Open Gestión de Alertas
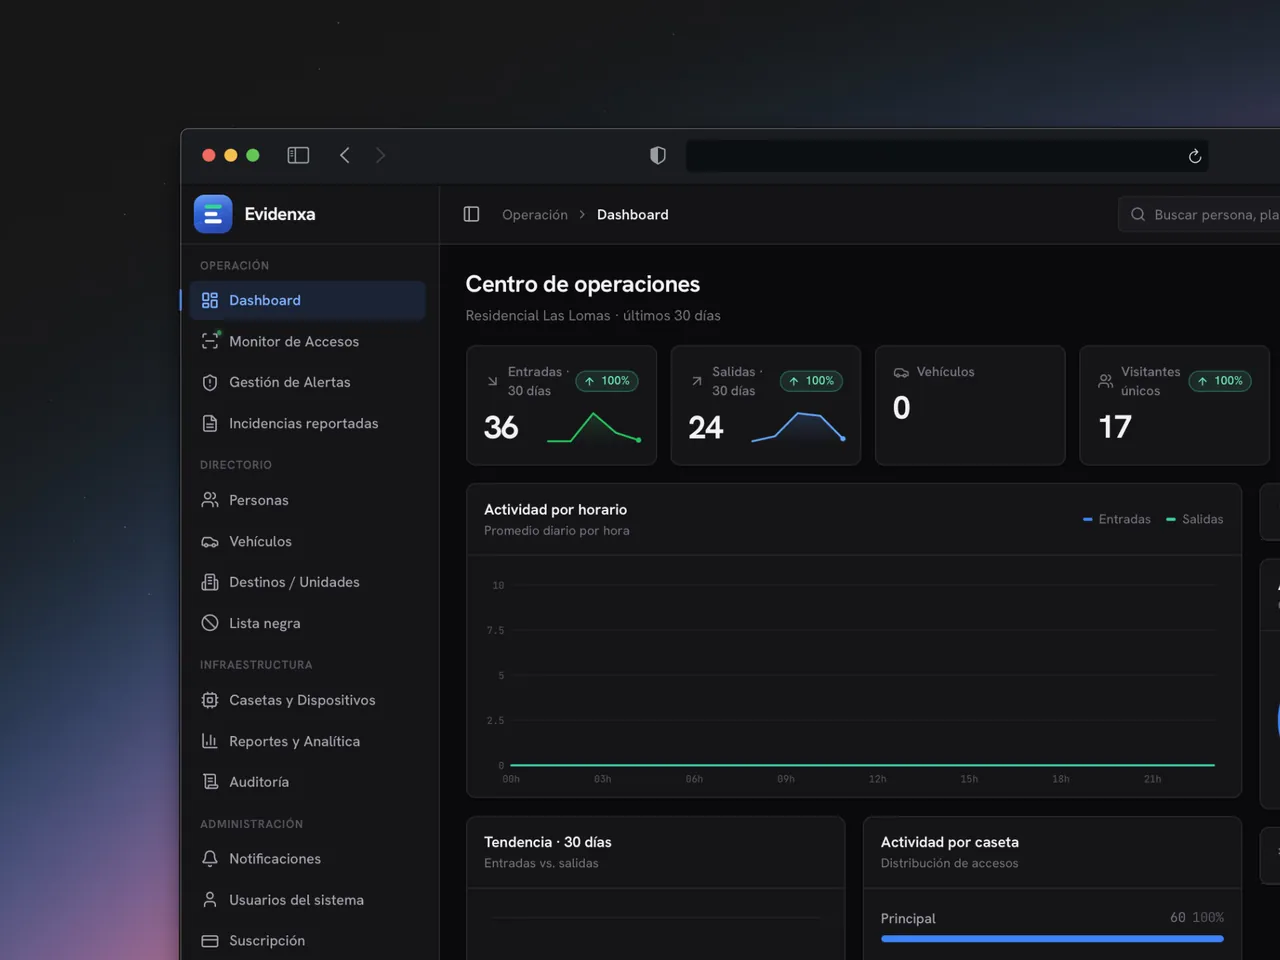Image resolution: width=1280 pixels, height=960 pixels. [307, 382]
